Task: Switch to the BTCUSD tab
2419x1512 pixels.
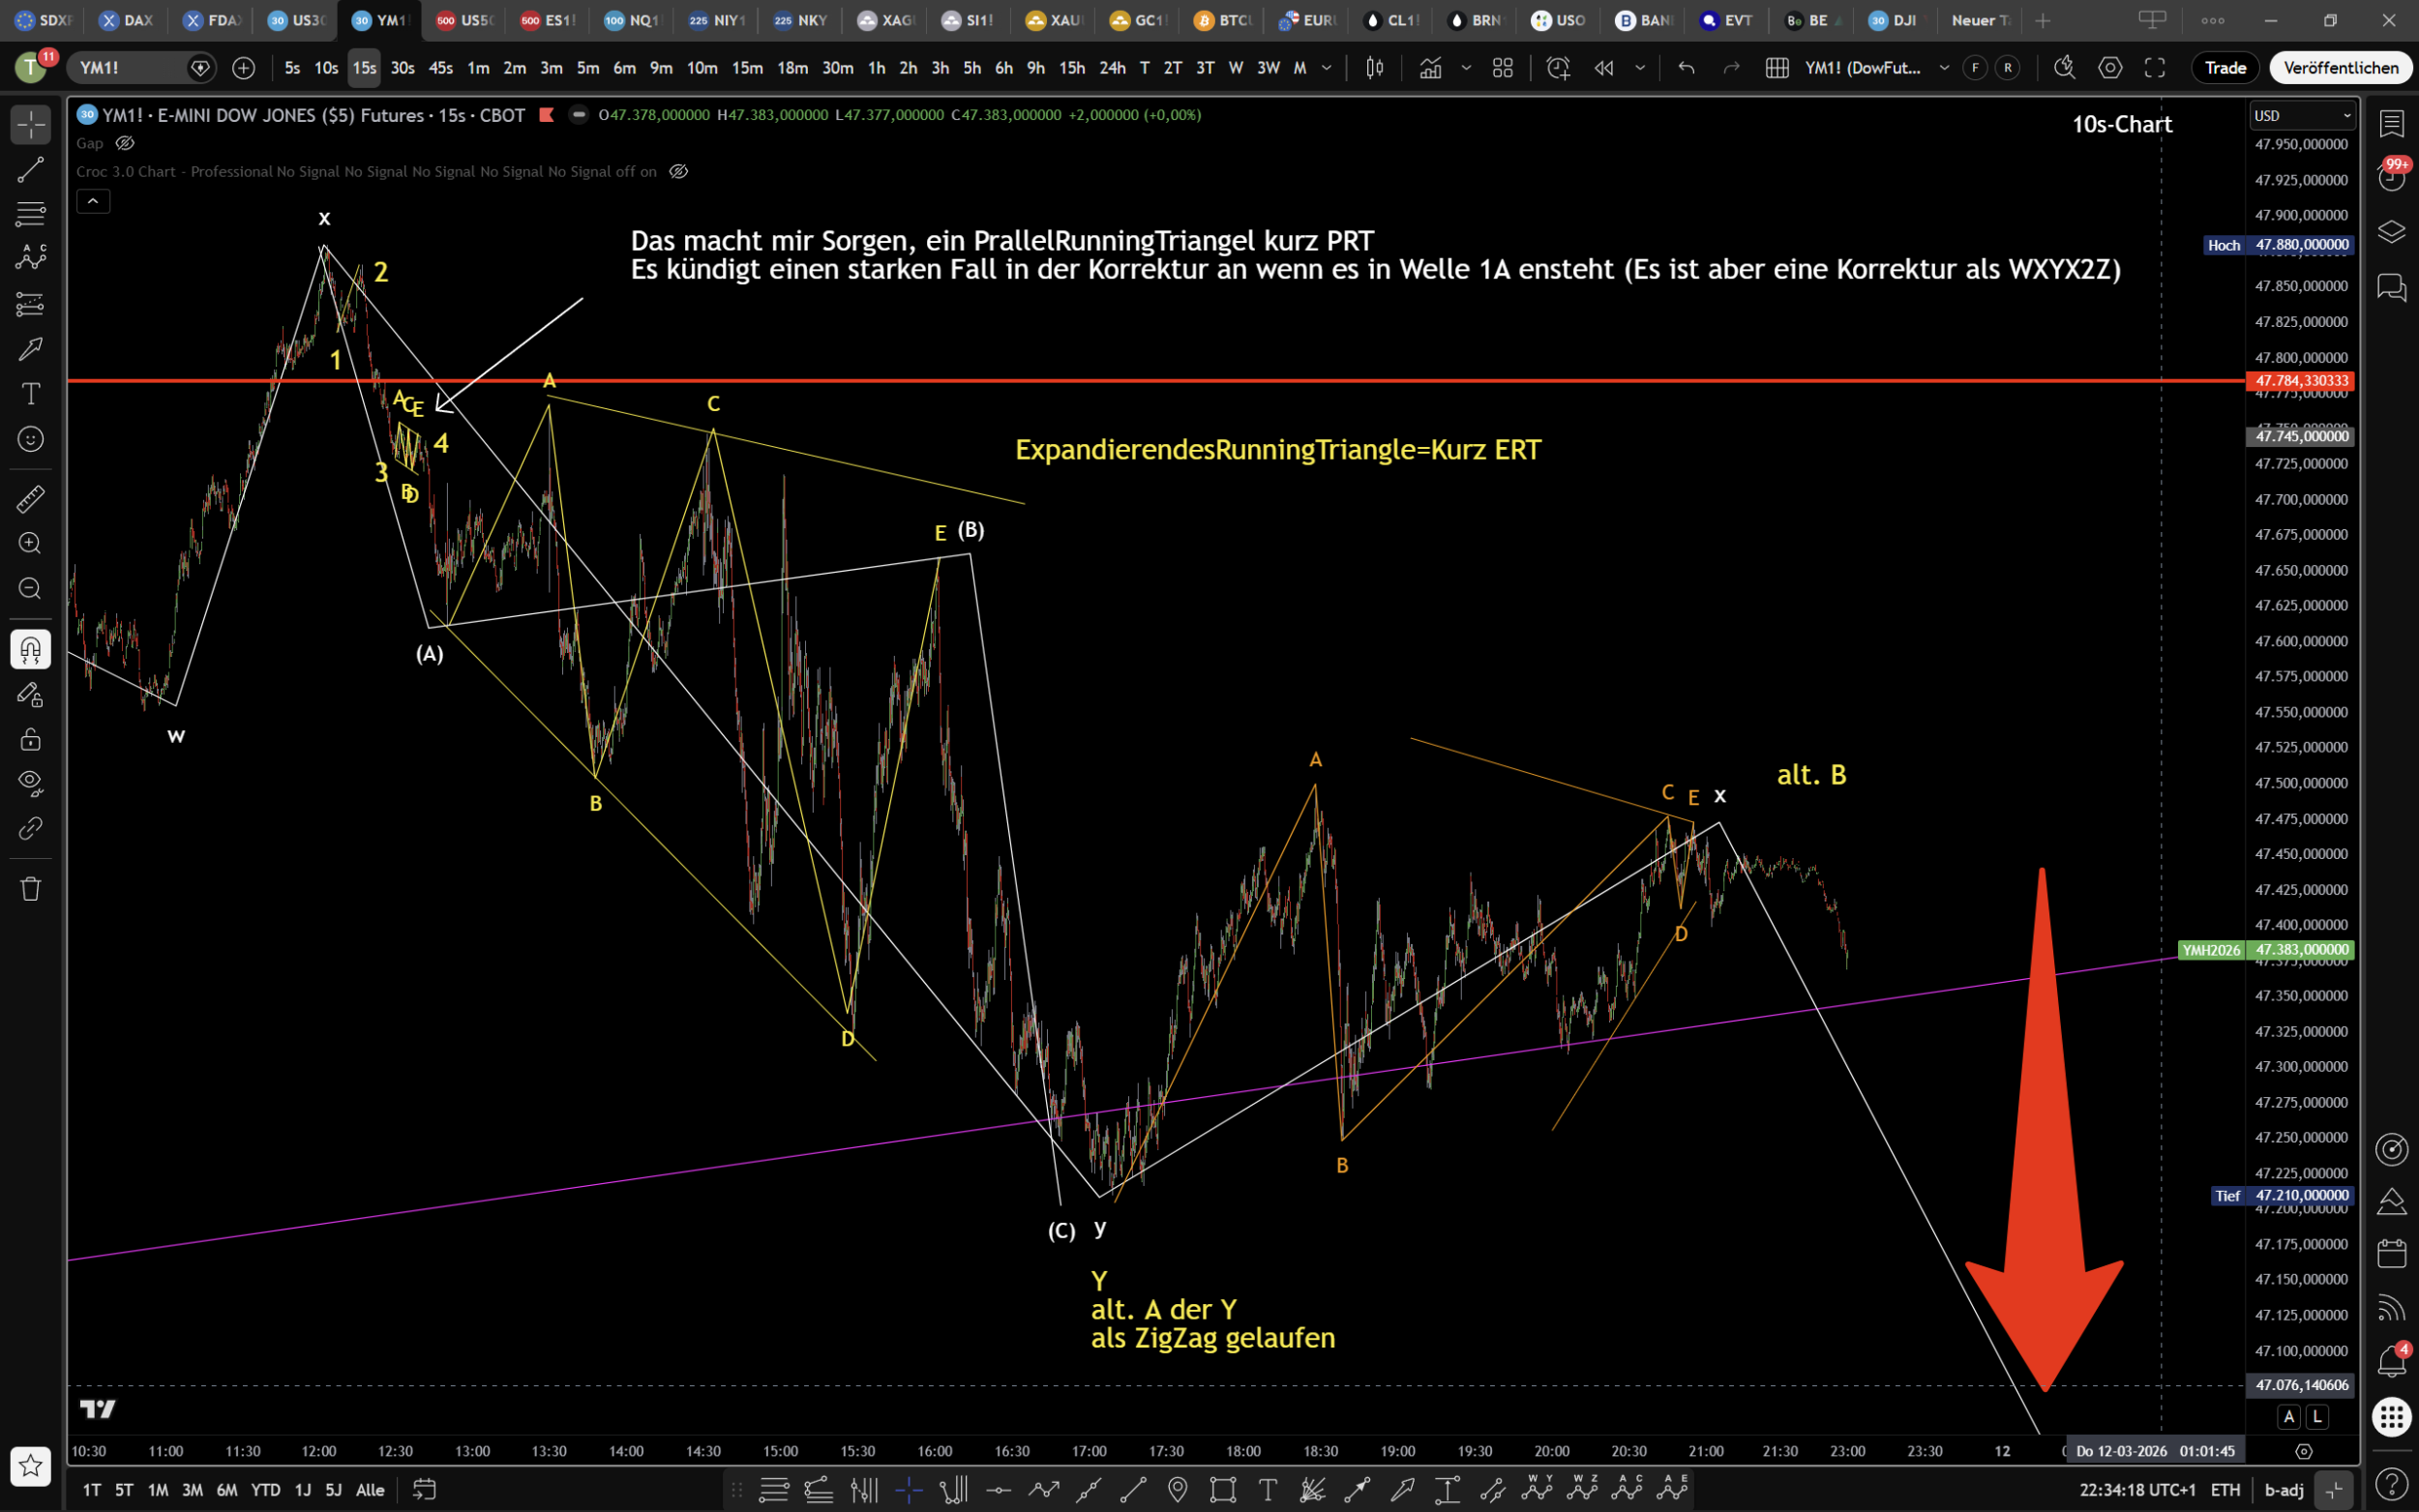Action: [x=1222, y=20]
